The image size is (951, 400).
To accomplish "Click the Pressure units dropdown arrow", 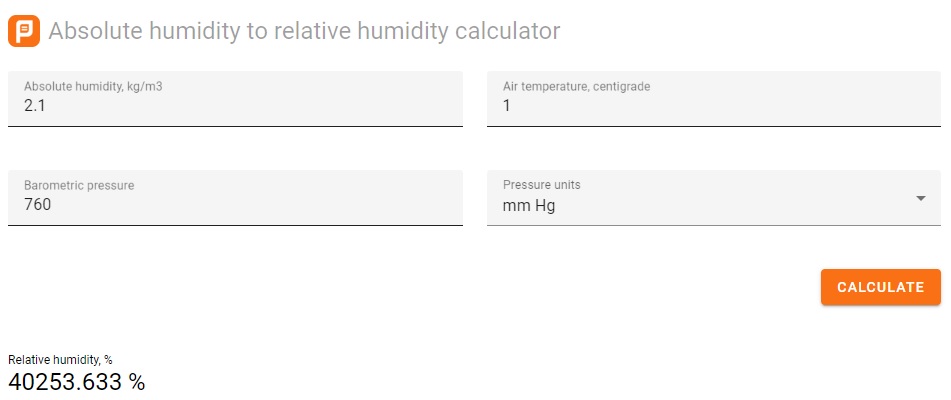I will (x=920, y=198).
